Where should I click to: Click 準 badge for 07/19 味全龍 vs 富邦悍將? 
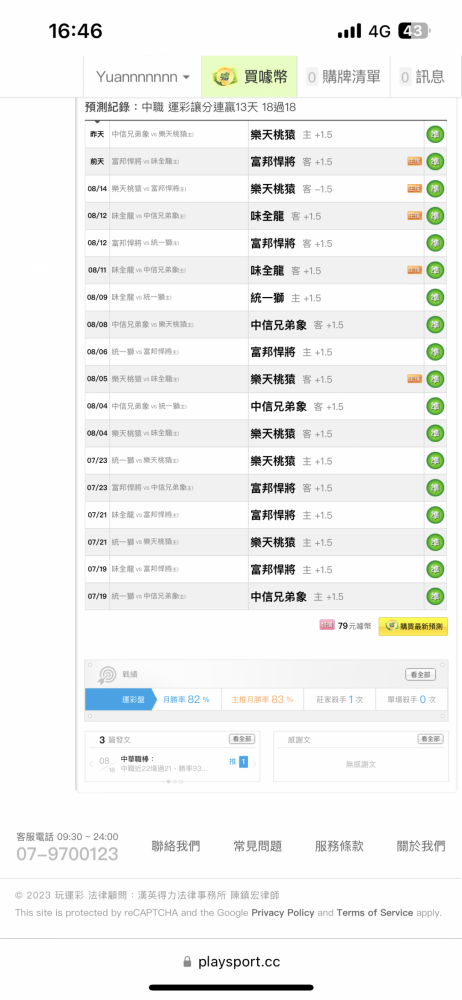coord(436,570)
